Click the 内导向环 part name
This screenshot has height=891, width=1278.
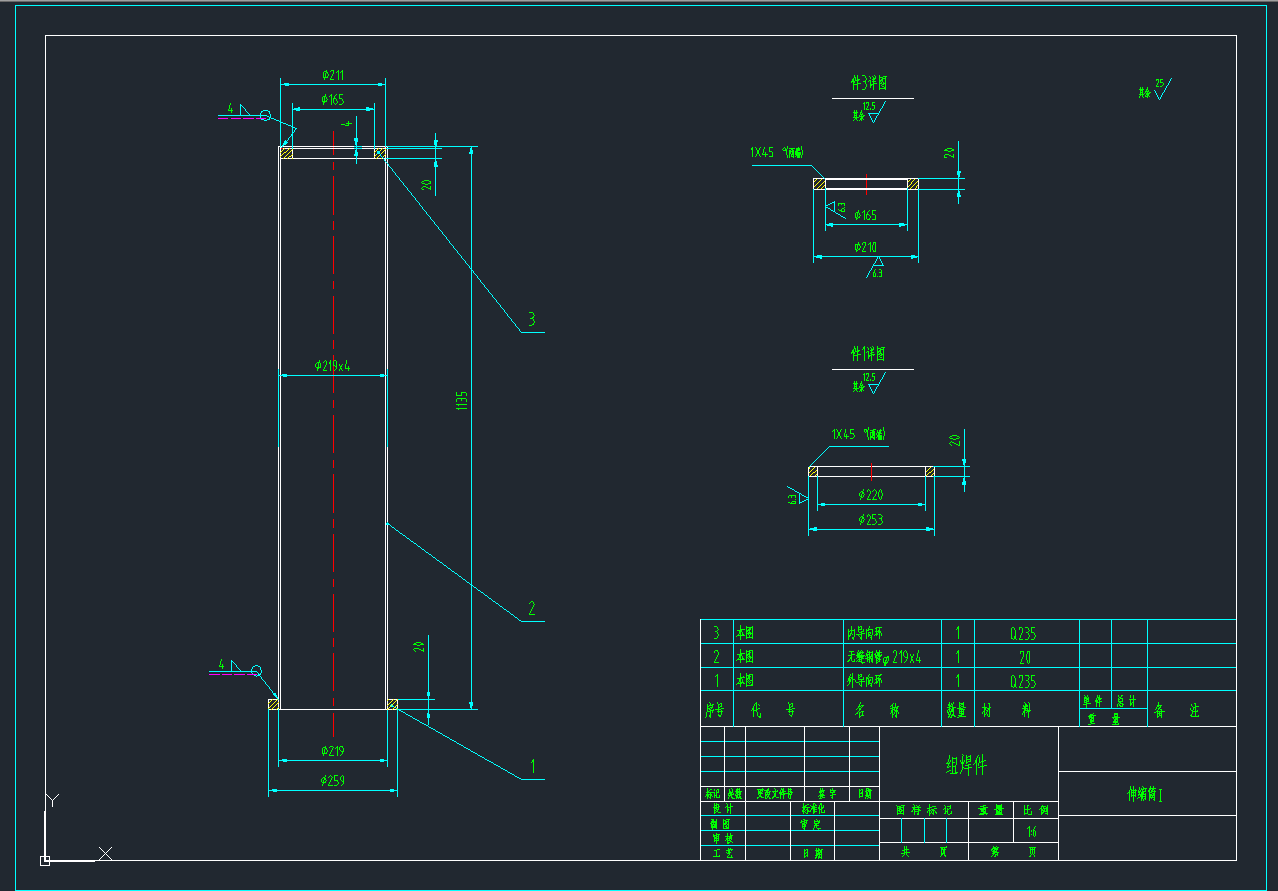click(x=865, y=633)
